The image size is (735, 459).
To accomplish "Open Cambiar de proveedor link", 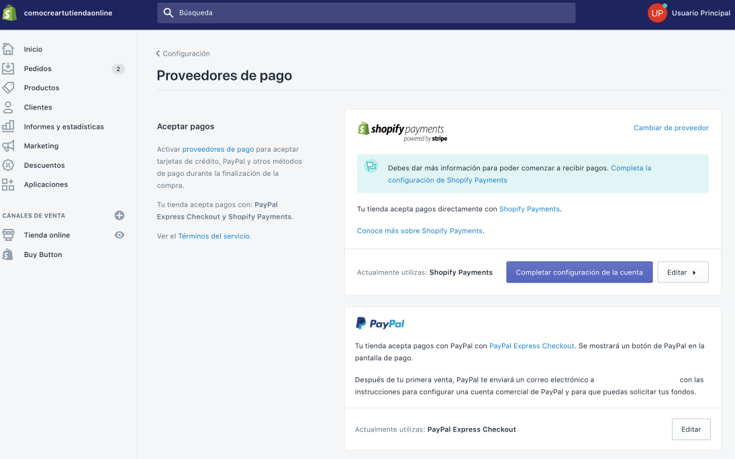I will click(670, 128).
